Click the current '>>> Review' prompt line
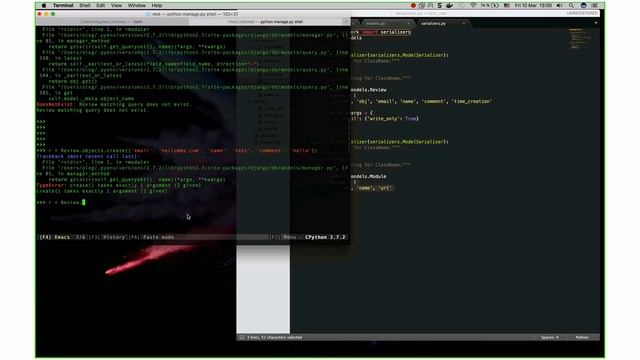The height and width of the screenshot is (360, 640). pyautogui.click(x=61, y=202)
